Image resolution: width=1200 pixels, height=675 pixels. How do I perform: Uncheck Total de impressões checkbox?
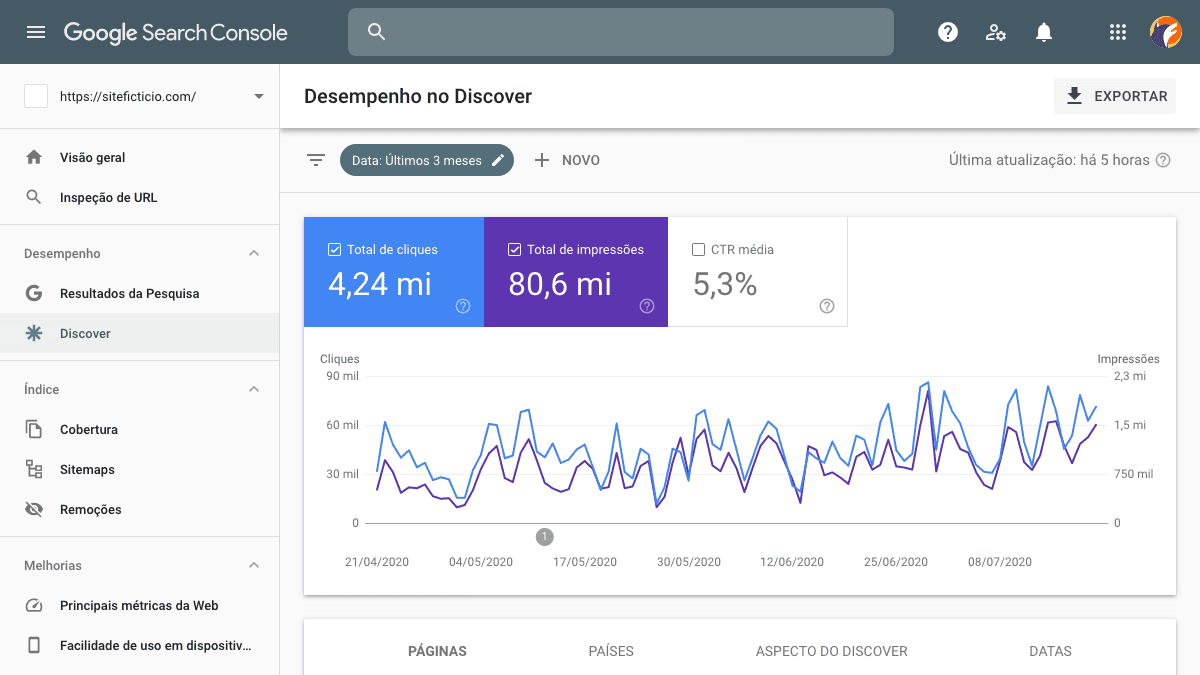pos(515,250)
